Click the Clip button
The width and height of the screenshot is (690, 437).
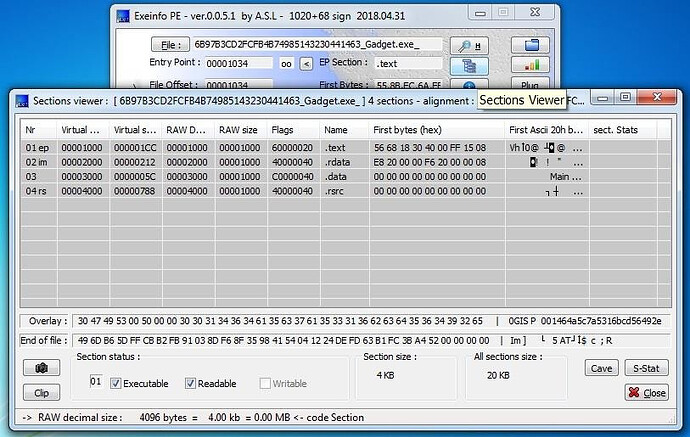41,393
